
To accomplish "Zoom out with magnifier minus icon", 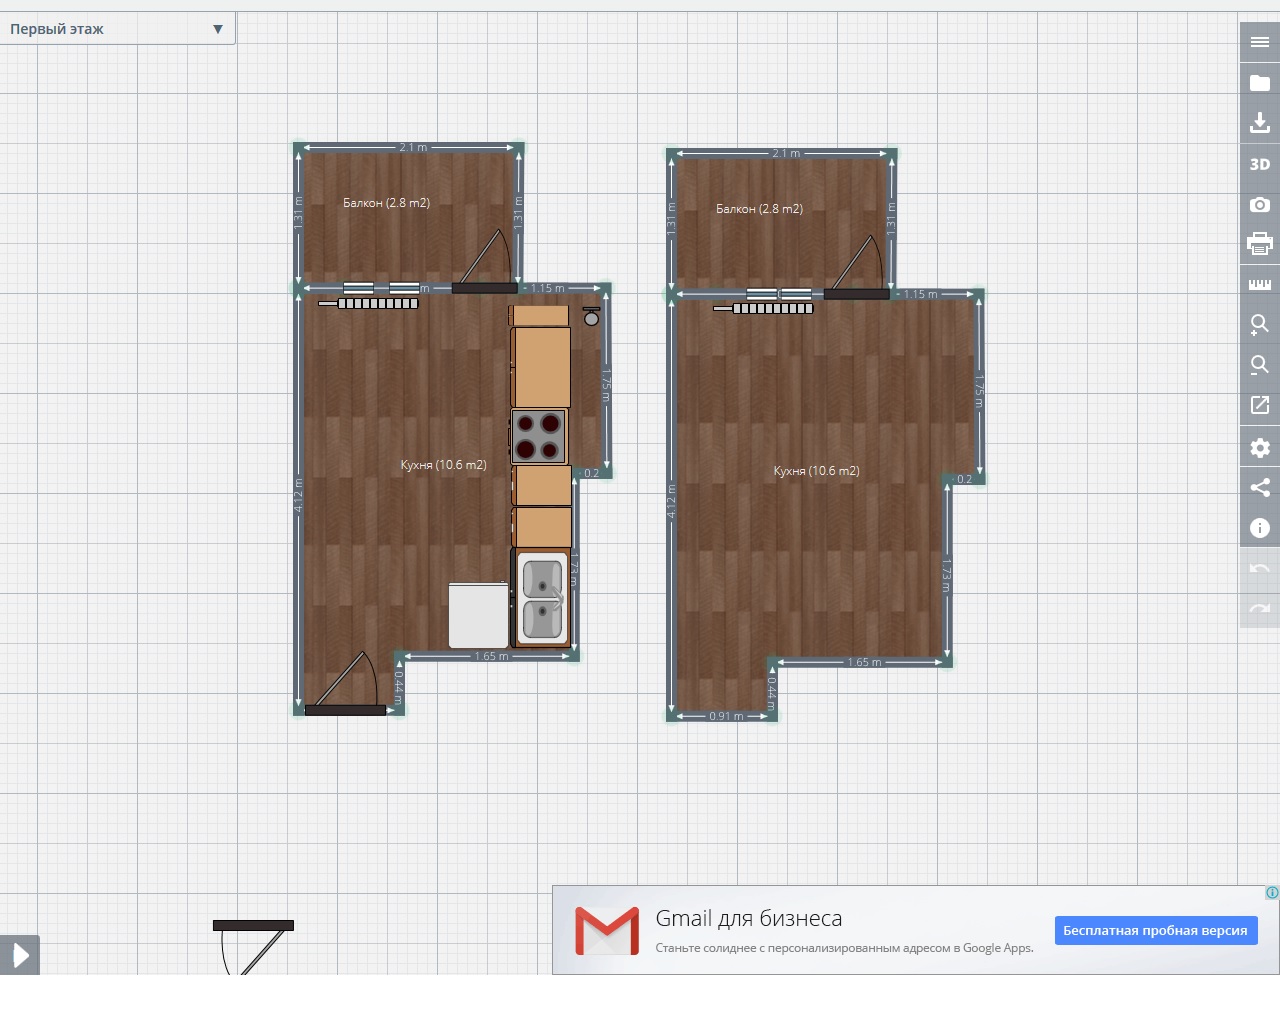I will click(x=1260, y=365).
